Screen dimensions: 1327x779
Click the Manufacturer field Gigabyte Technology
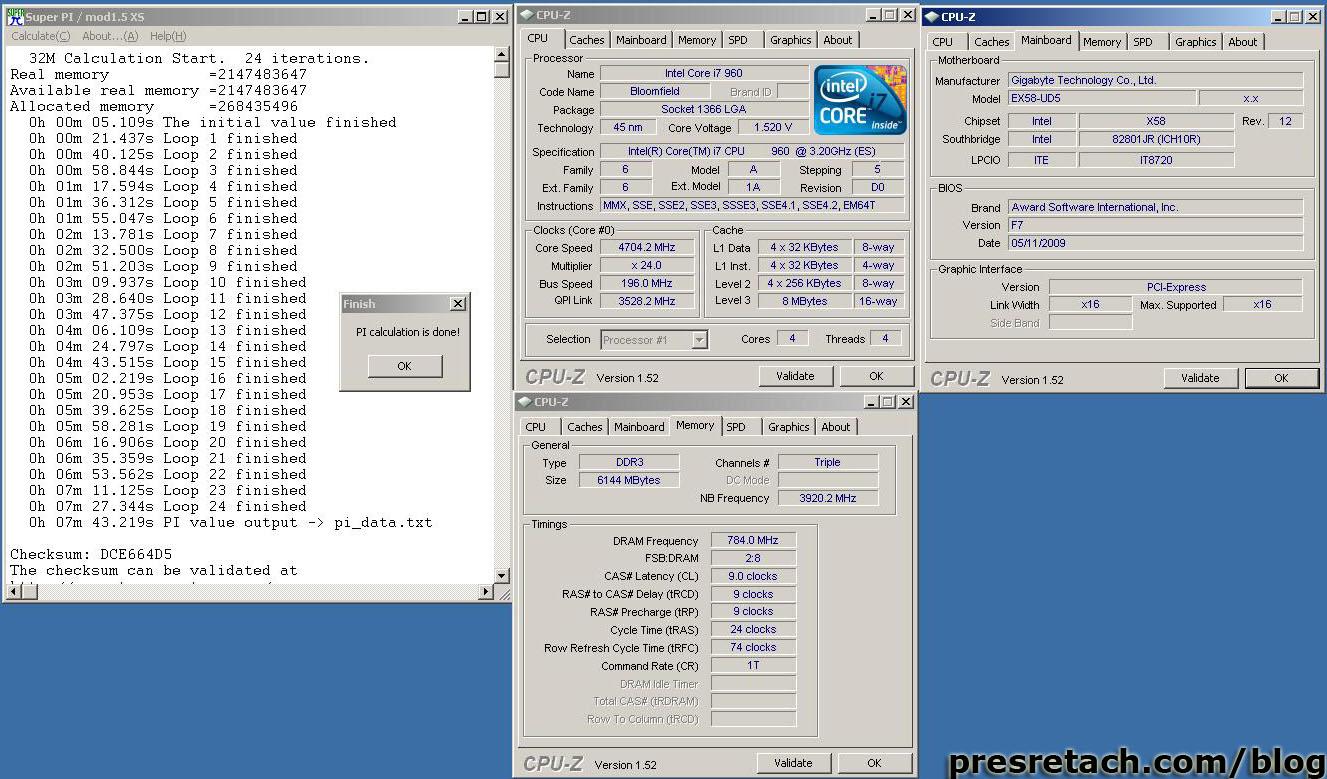tap(1155, 80)
